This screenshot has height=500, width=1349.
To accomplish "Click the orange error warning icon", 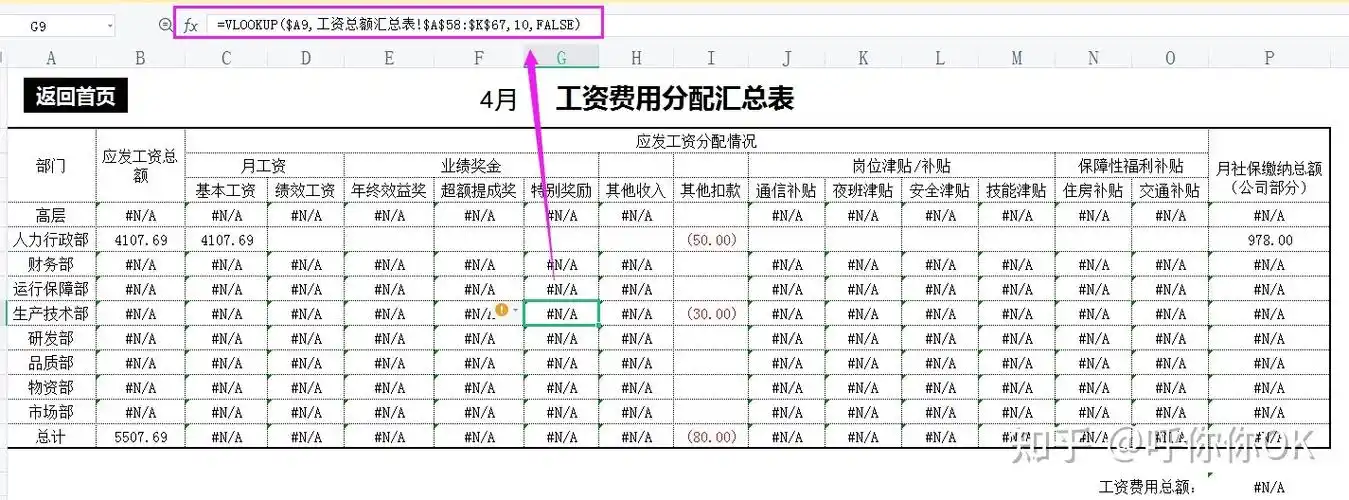I will click(502, 310).
